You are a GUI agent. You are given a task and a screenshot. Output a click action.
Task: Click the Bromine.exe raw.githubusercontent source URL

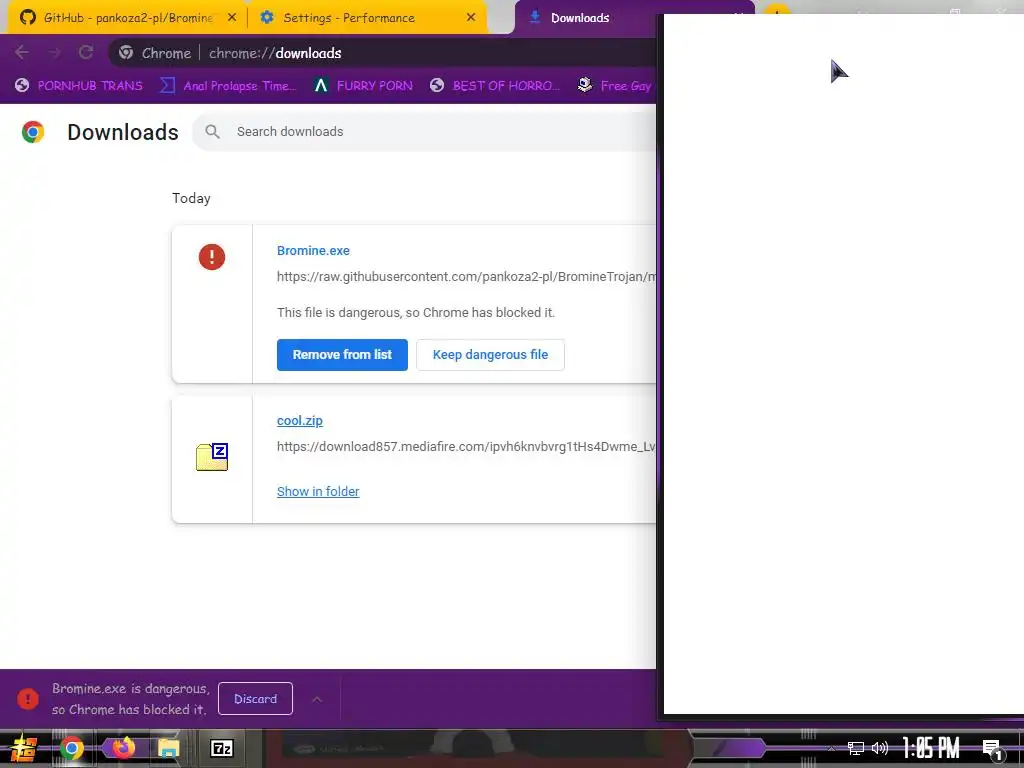point(466,277)
